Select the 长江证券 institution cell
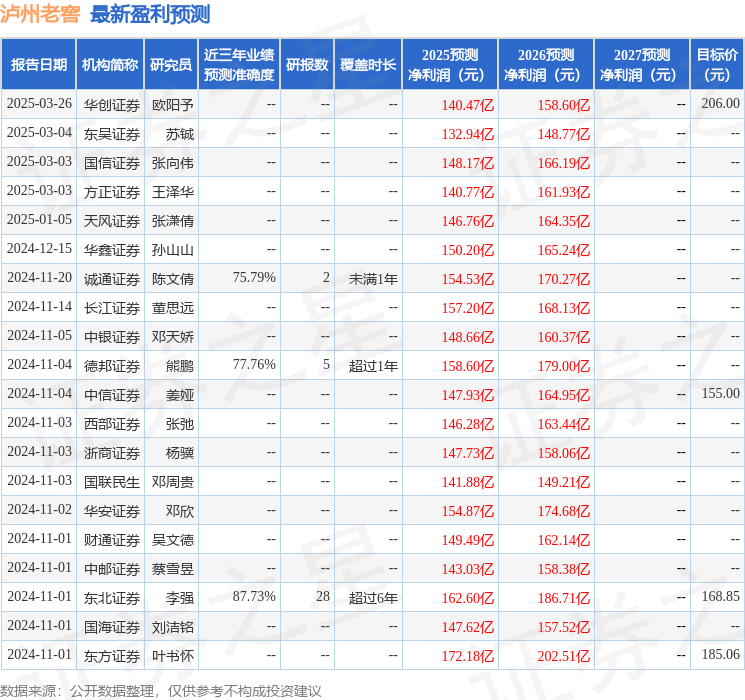Image resolution: width=745 pixels, height=700 pixels. point(112,308)
